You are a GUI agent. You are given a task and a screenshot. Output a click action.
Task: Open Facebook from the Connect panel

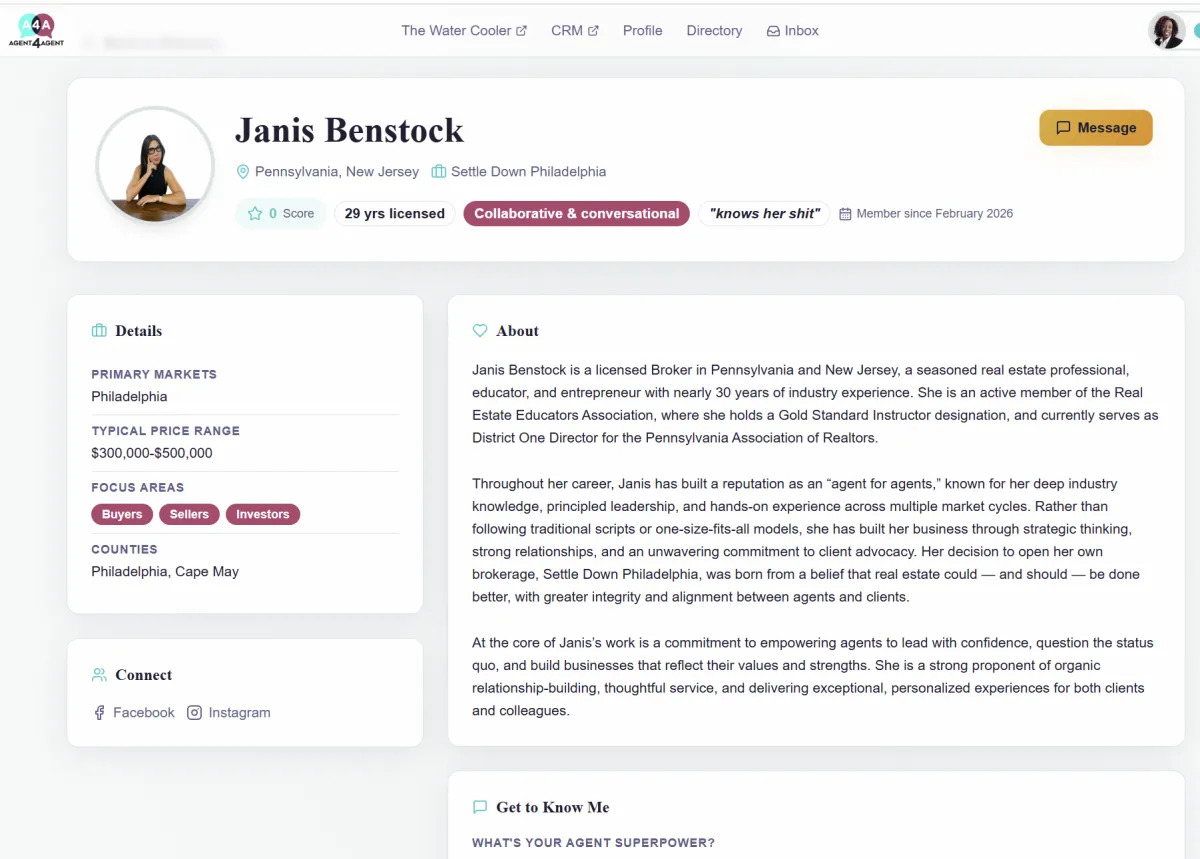click(133, 712)
